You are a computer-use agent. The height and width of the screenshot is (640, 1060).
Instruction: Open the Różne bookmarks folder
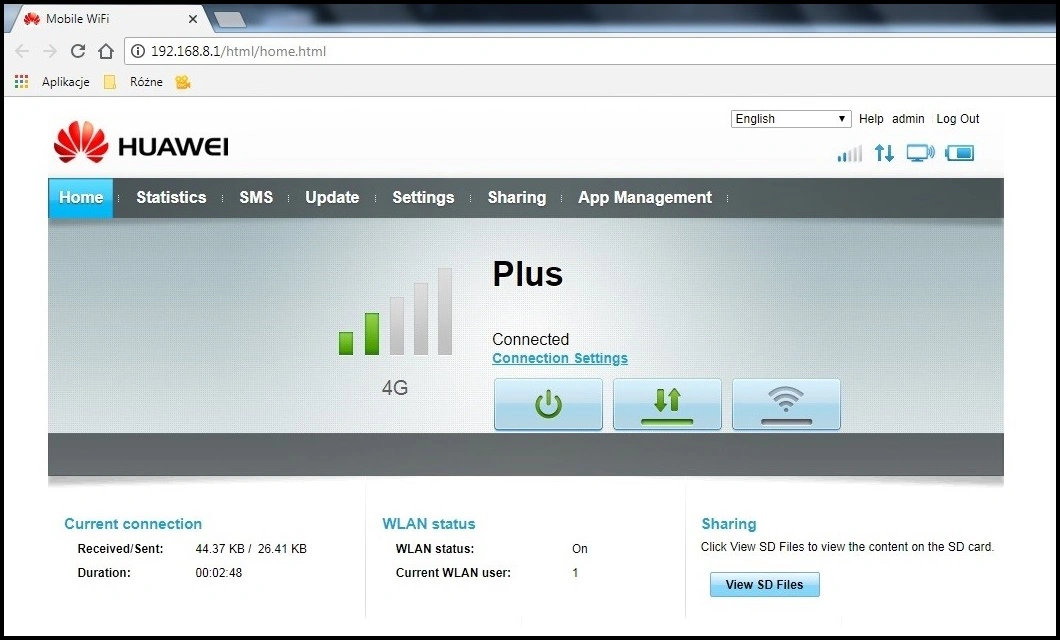[x=136, y=82]
